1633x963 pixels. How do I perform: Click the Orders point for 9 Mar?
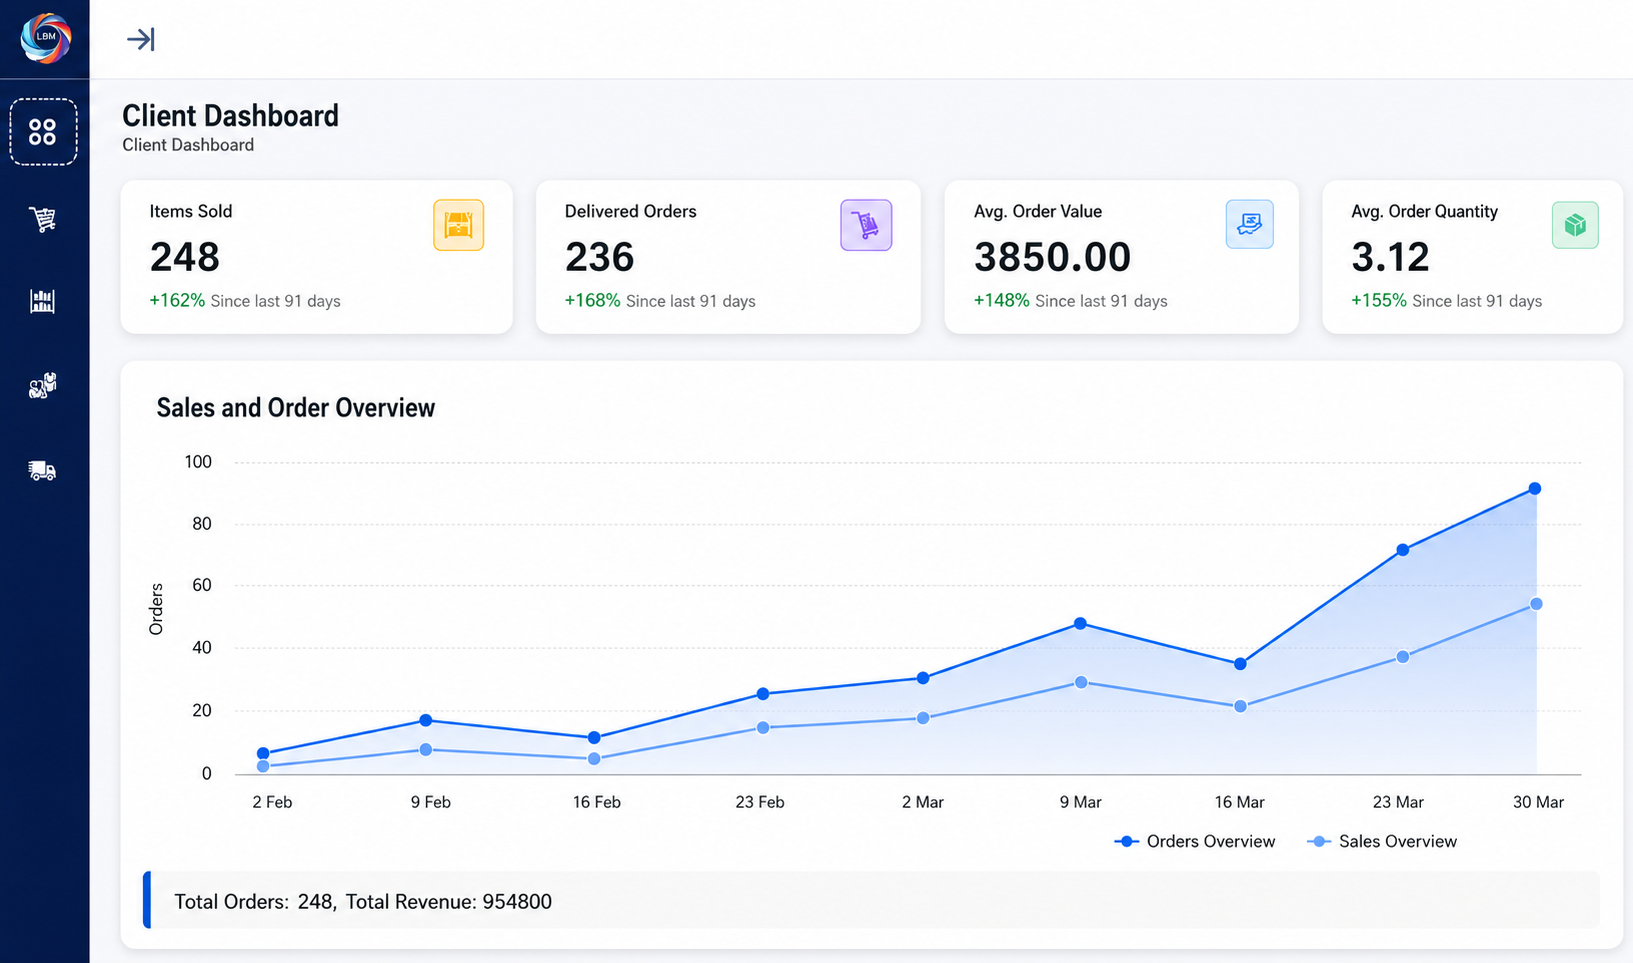pos(1081,624)
